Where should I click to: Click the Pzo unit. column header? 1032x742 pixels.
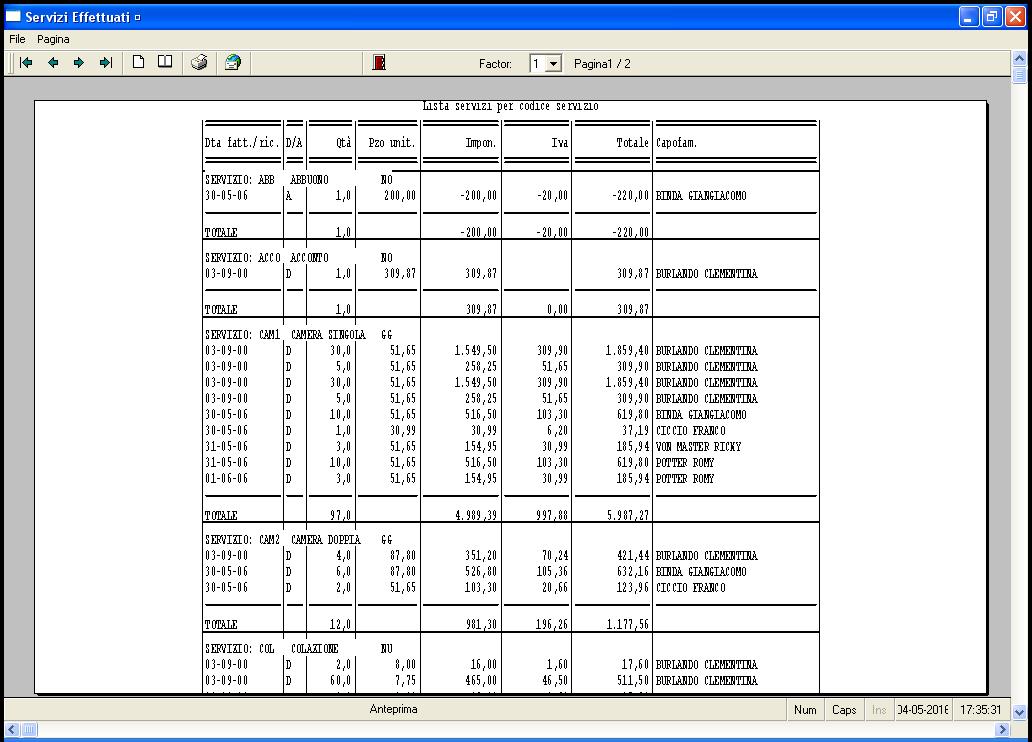[392, 142]
